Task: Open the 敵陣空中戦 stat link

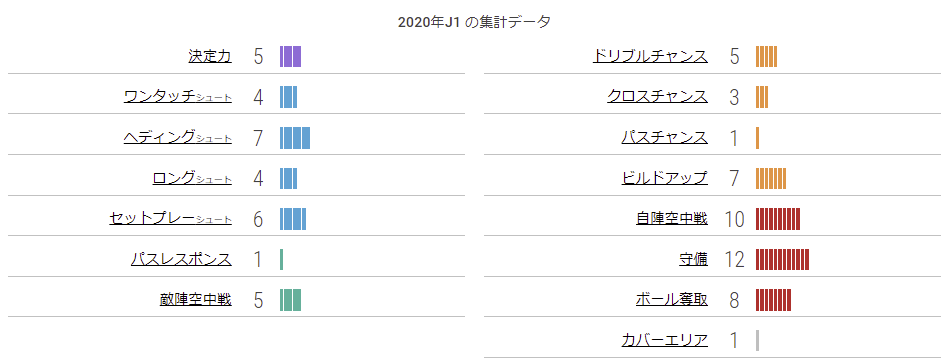Action: (x=196, y=299)
